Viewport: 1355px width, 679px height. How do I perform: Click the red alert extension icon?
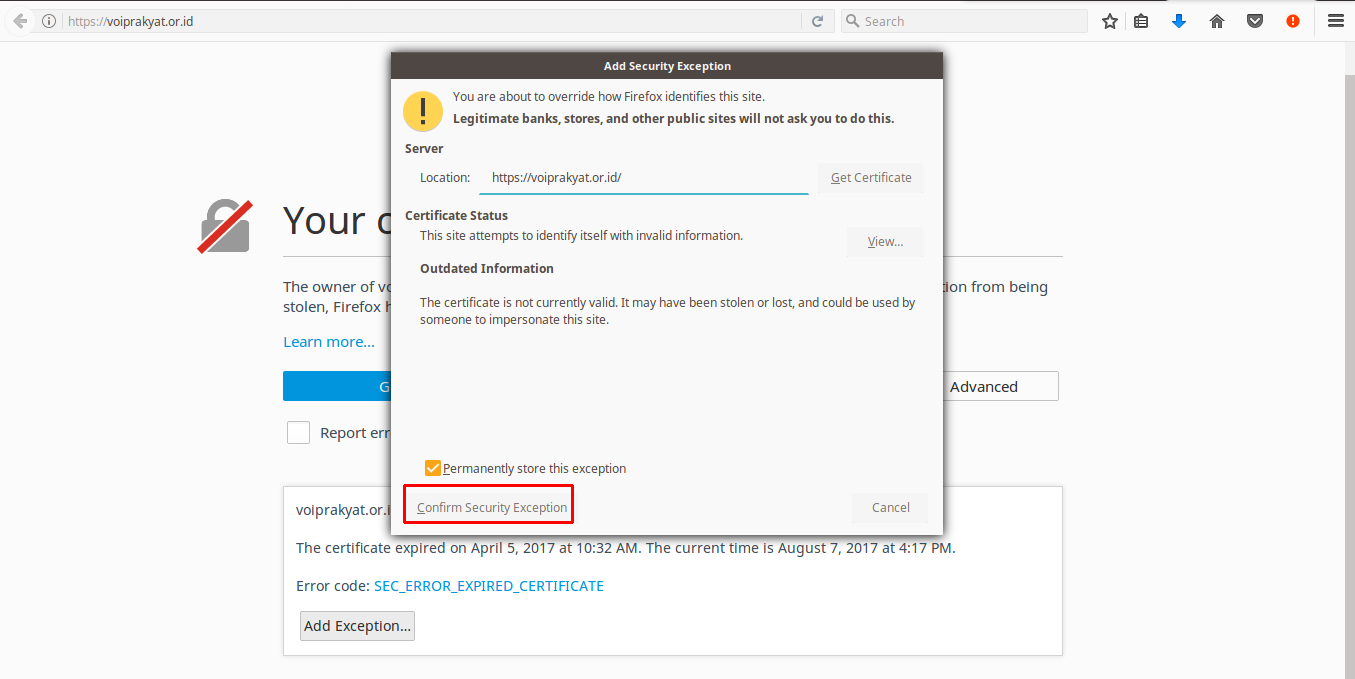1293,21
